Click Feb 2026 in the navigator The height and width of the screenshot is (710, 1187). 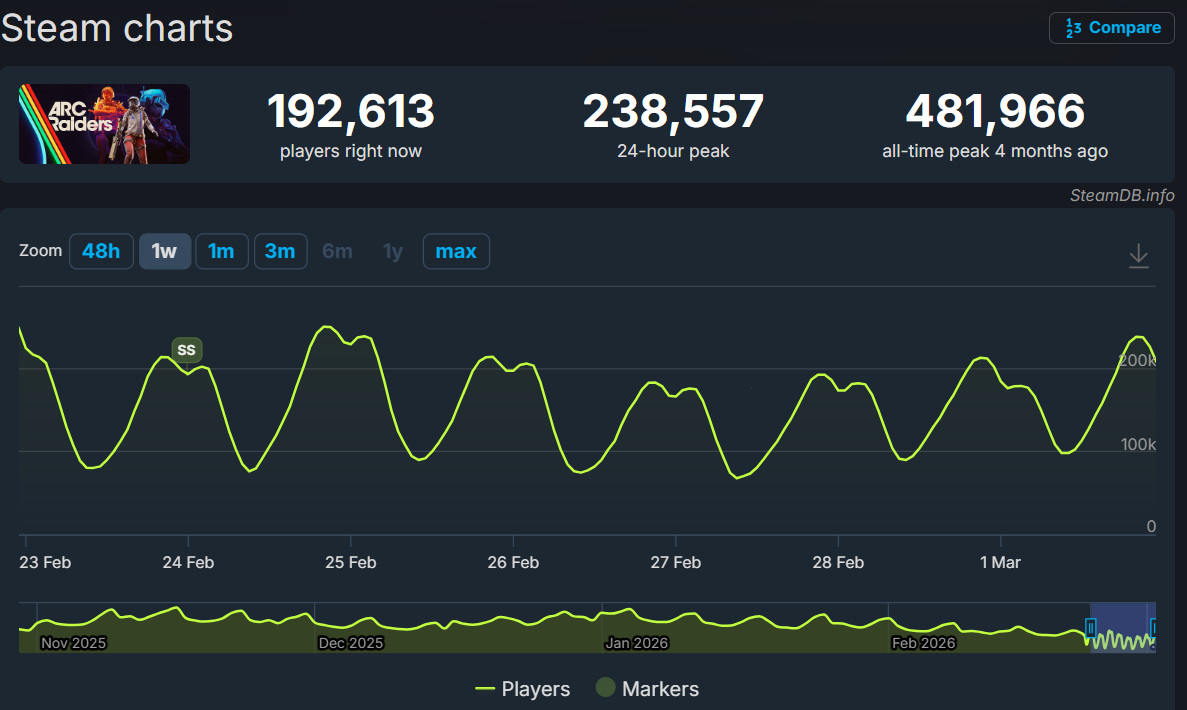coord(924,643)
